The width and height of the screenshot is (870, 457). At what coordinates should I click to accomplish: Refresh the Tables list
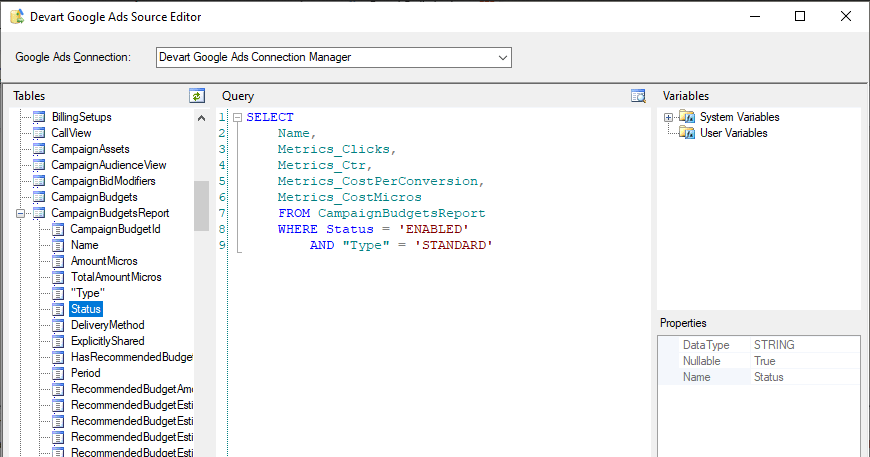tap(197, 95)
